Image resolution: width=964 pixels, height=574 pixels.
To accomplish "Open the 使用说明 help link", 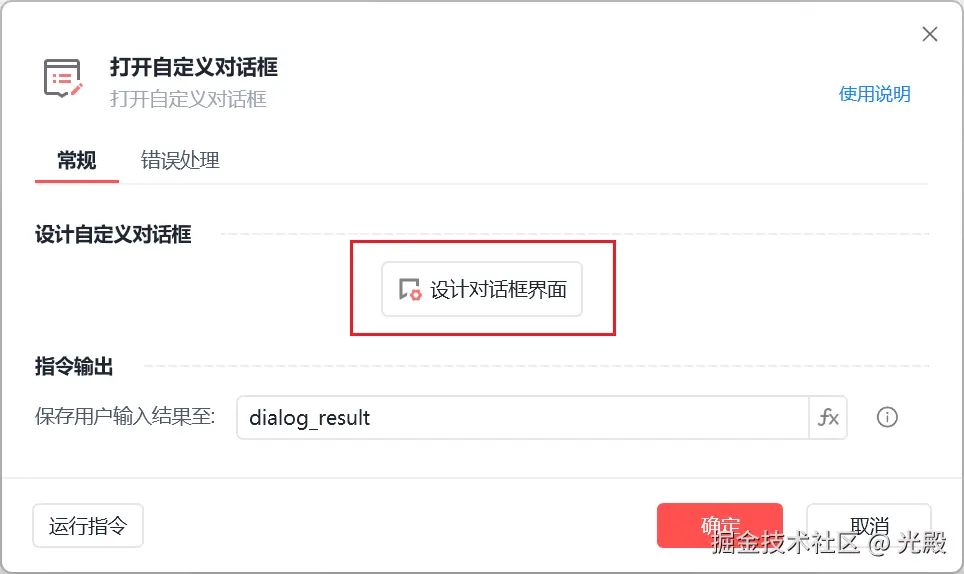I will tap(874, 94).
